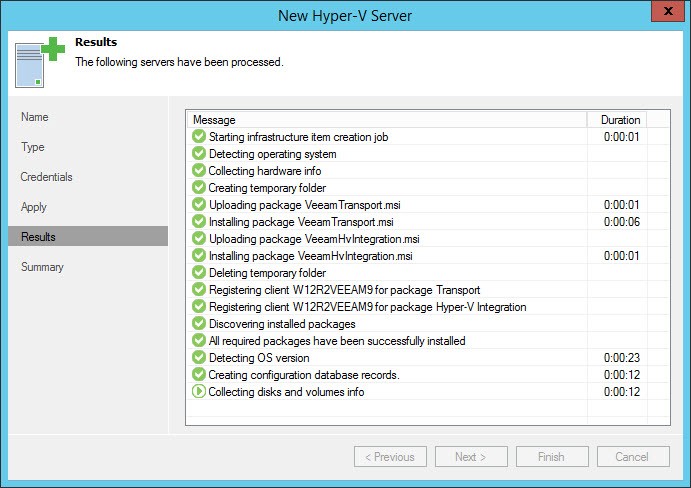Viewport: 691px width, 488px height.
Task: Select 'Installing package VeeamHvIntegration.msi' row text
Action: pyautogui.click(x=311, y=256)
